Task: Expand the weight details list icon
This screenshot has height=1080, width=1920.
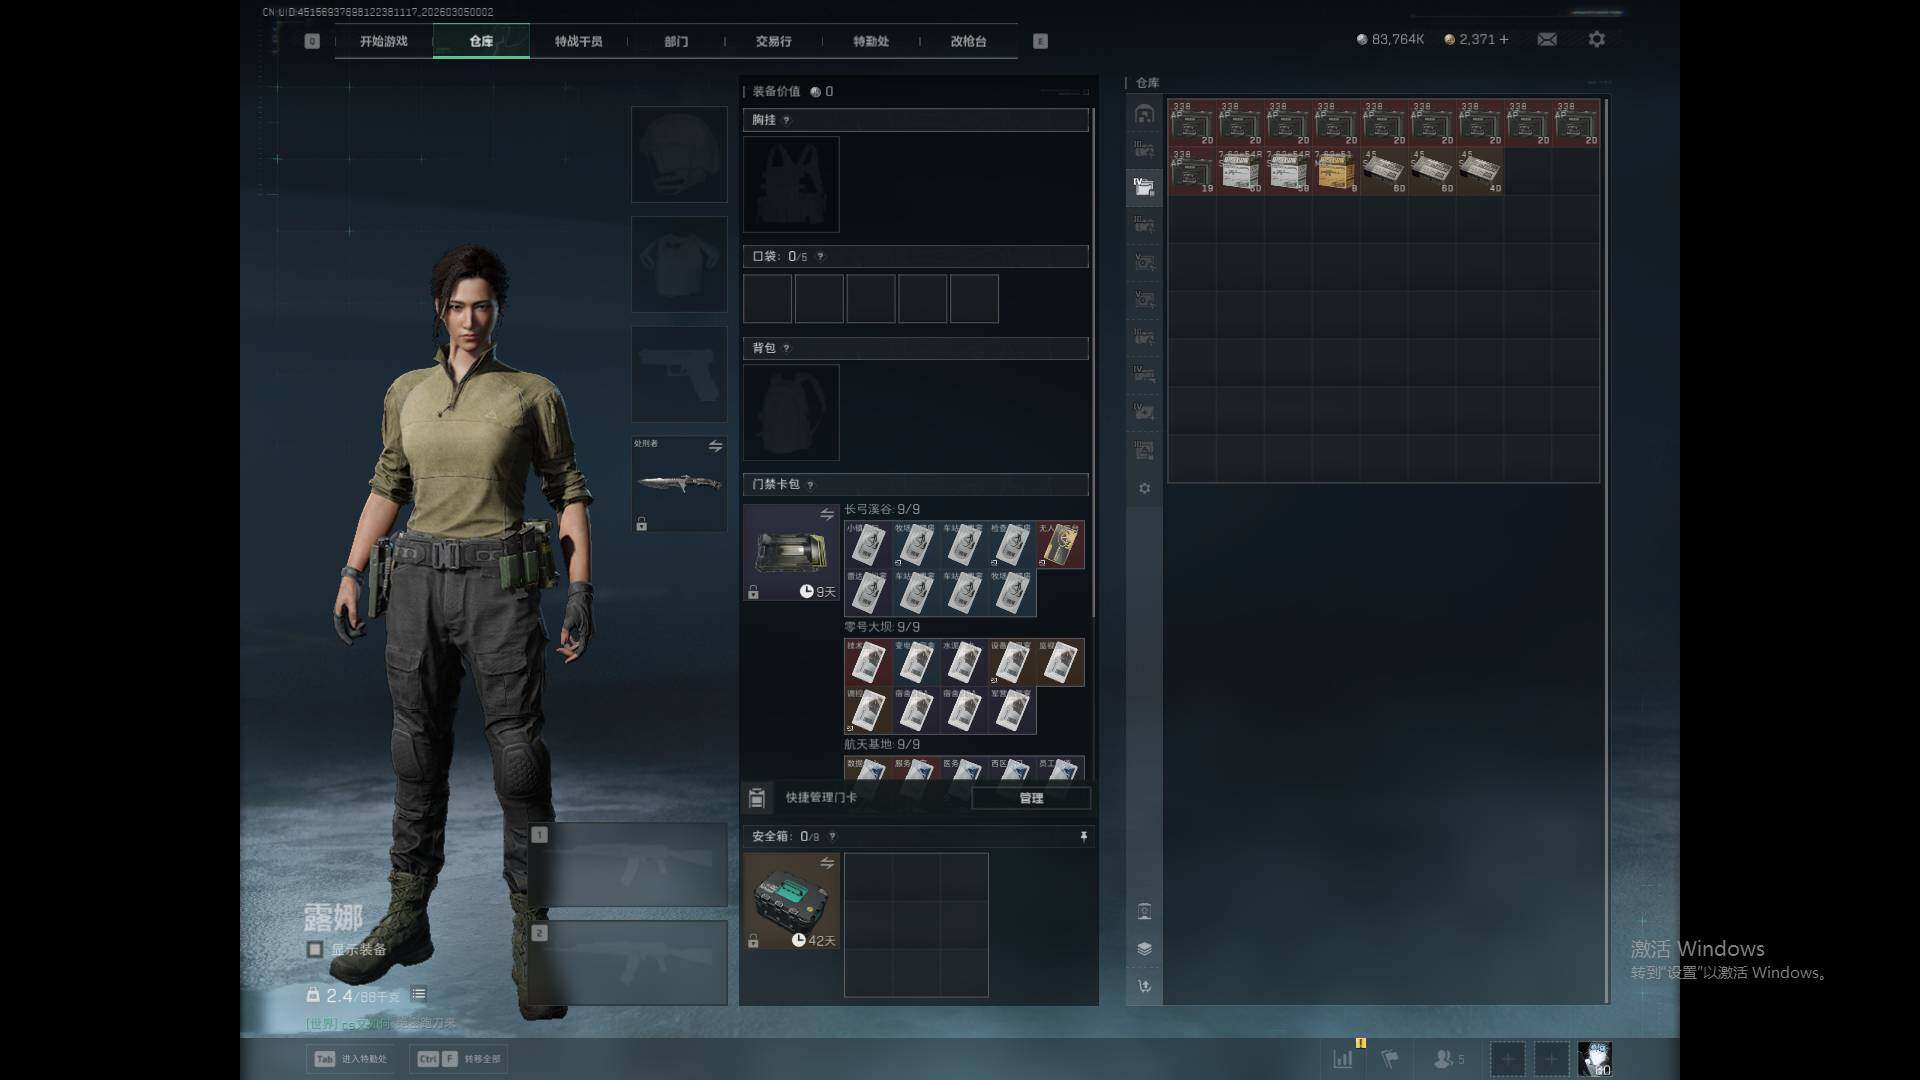Action: click(419, 994)
